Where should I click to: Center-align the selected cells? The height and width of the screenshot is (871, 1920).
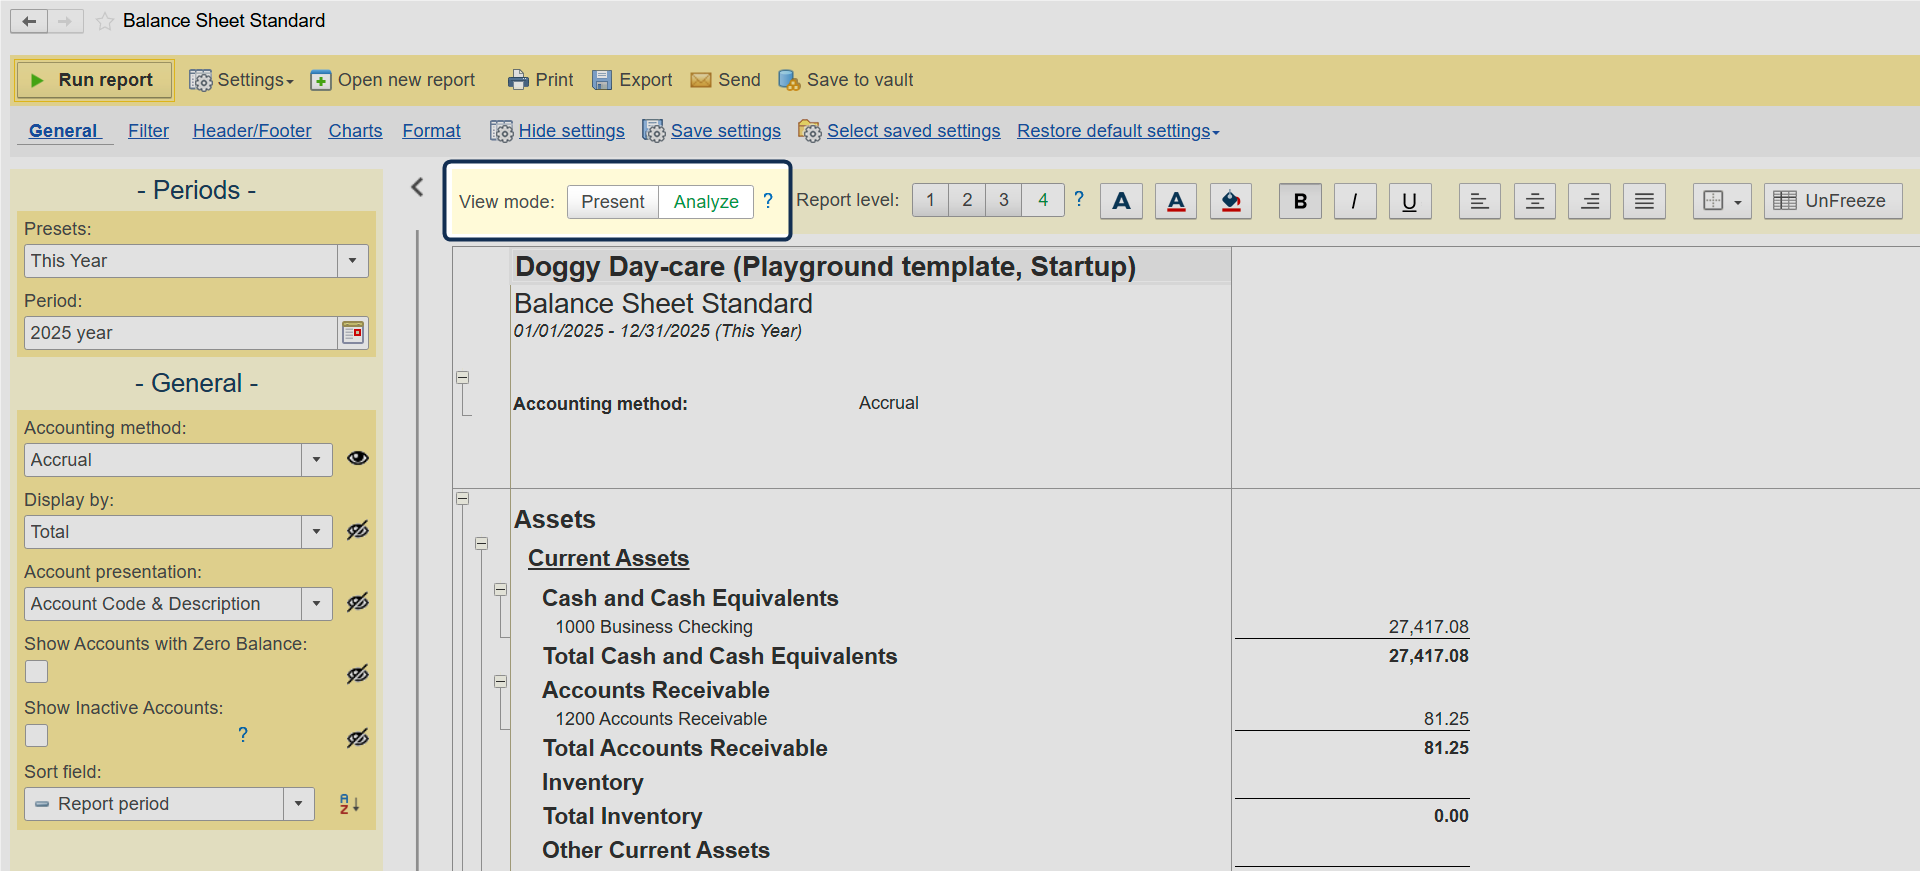coord(1534,201)
